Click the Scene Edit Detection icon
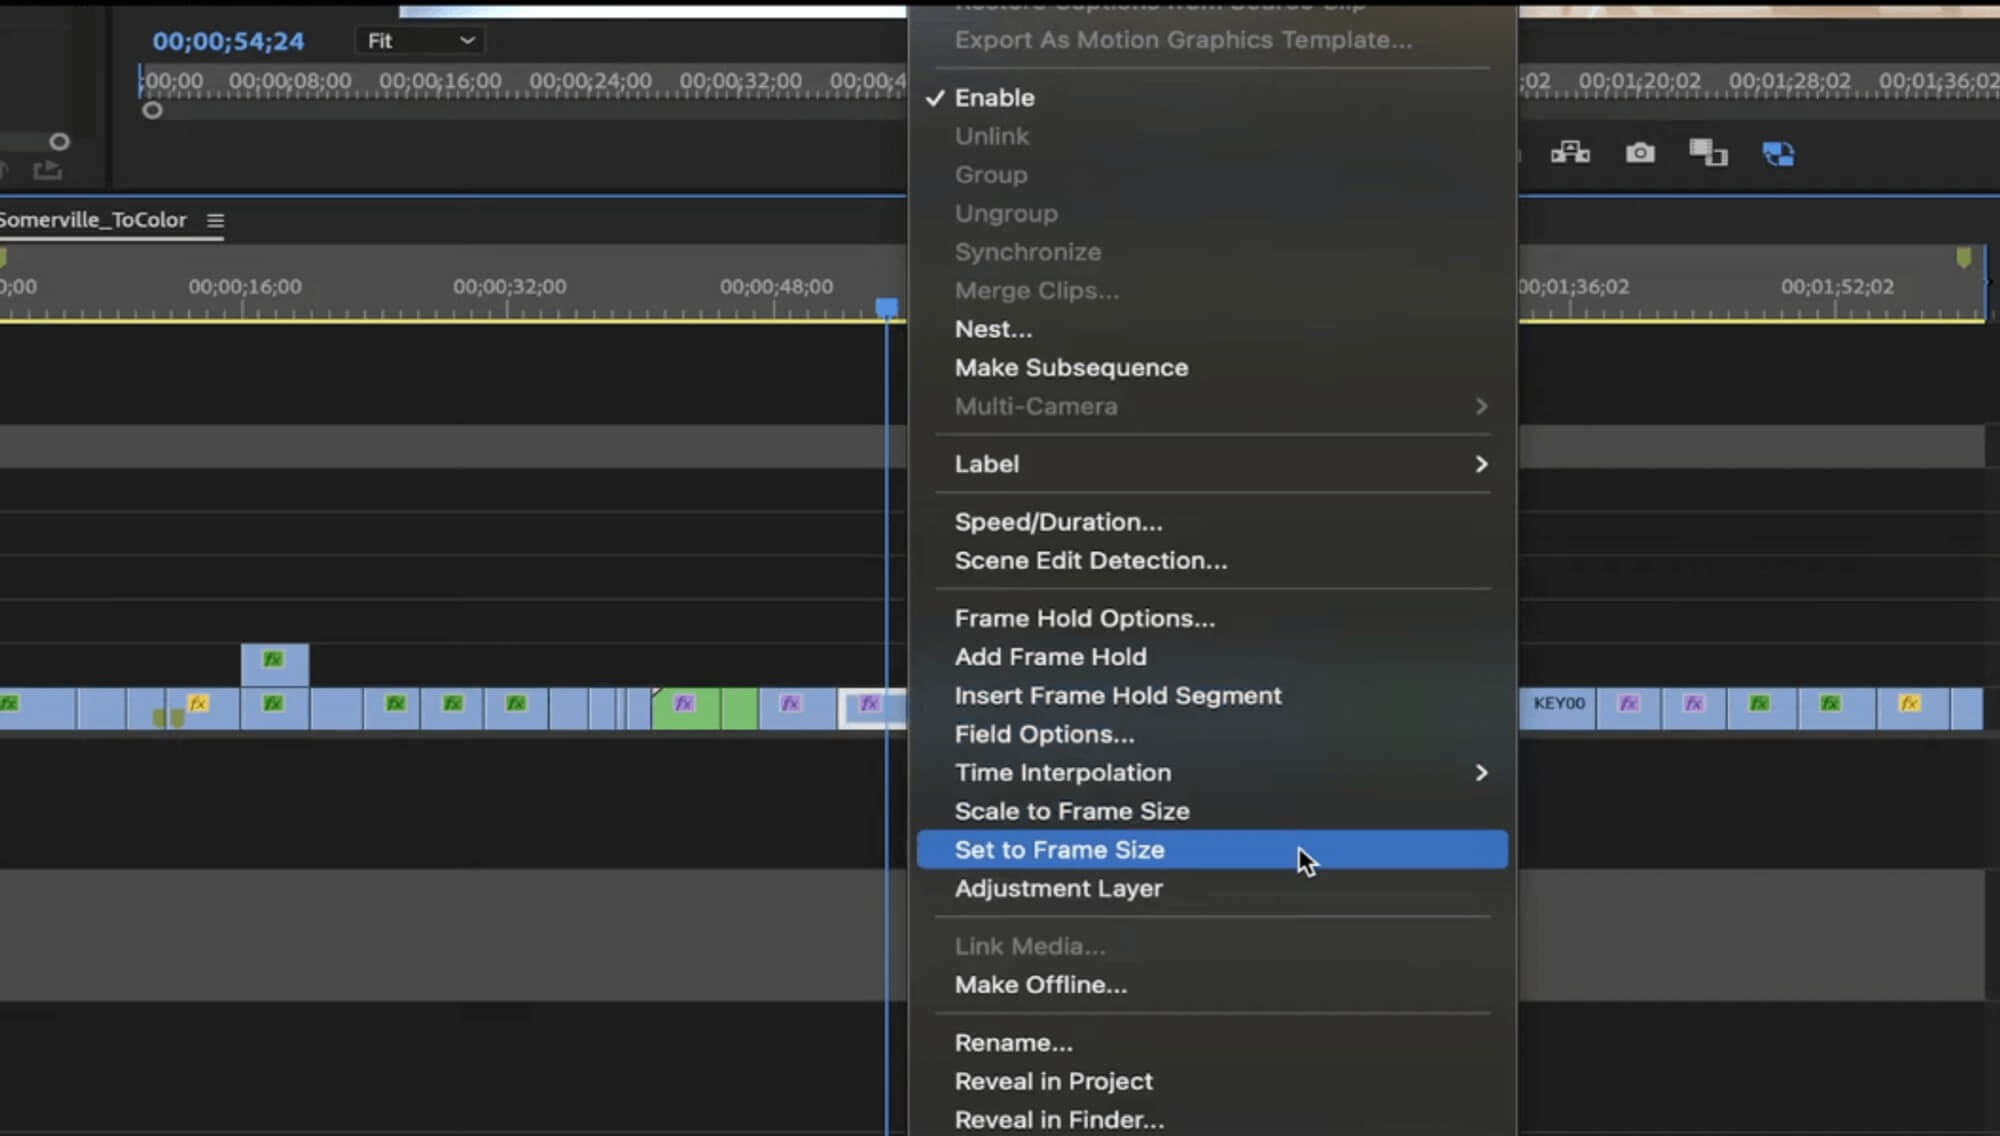Viewport: 2000px width, 1136px height. click(1089, 559)
